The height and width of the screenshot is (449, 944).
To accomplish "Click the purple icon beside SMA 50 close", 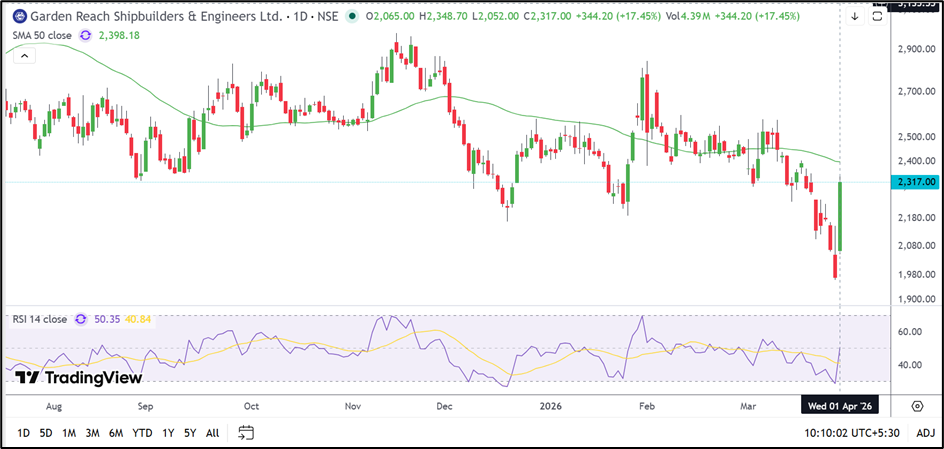I will (85, 35).
